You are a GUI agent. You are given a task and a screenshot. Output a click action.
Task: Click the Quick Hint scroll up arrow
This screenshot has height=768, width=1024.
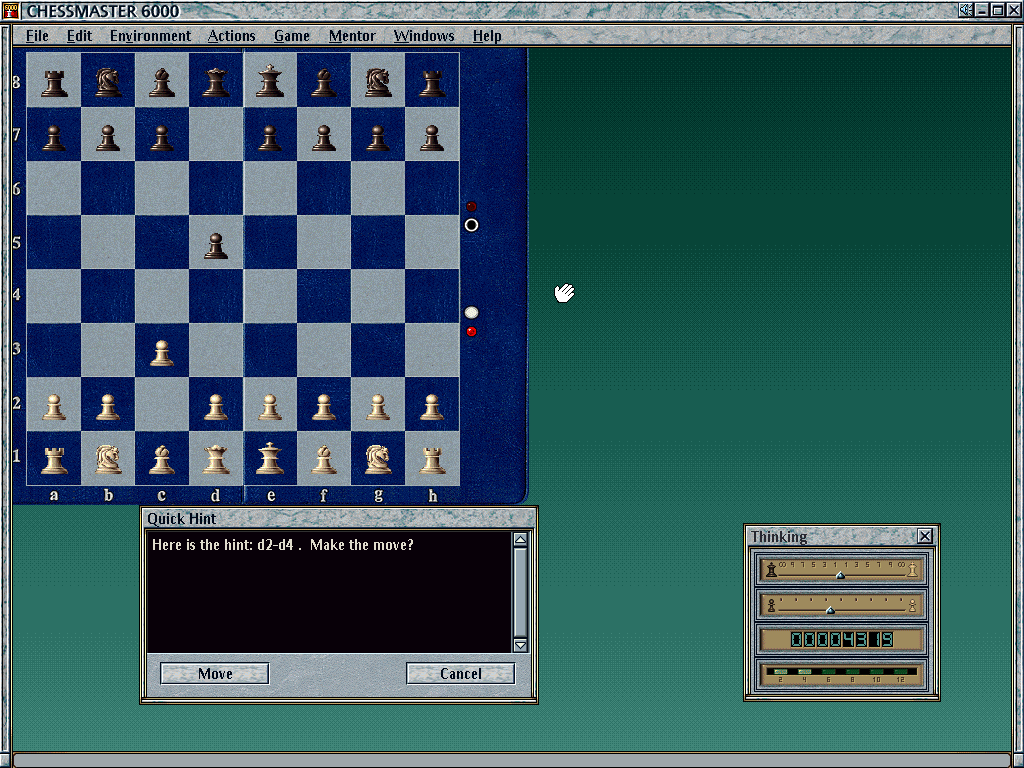click(520, 539)
